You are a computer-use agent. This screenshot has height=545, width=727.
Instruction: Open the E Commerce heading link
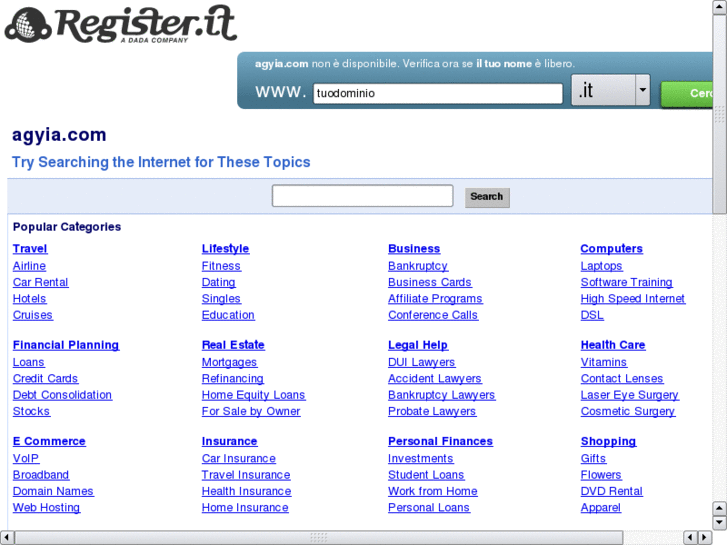click(x=49, y=441)
